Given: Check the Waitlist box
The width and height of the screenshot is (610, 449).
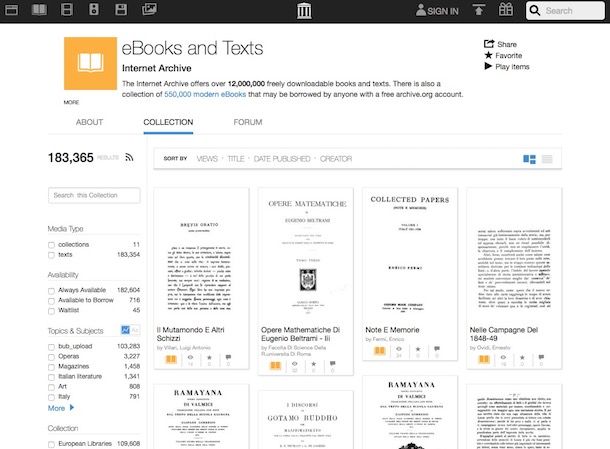Looking at the screenshot, I should (x=51, y=311).
